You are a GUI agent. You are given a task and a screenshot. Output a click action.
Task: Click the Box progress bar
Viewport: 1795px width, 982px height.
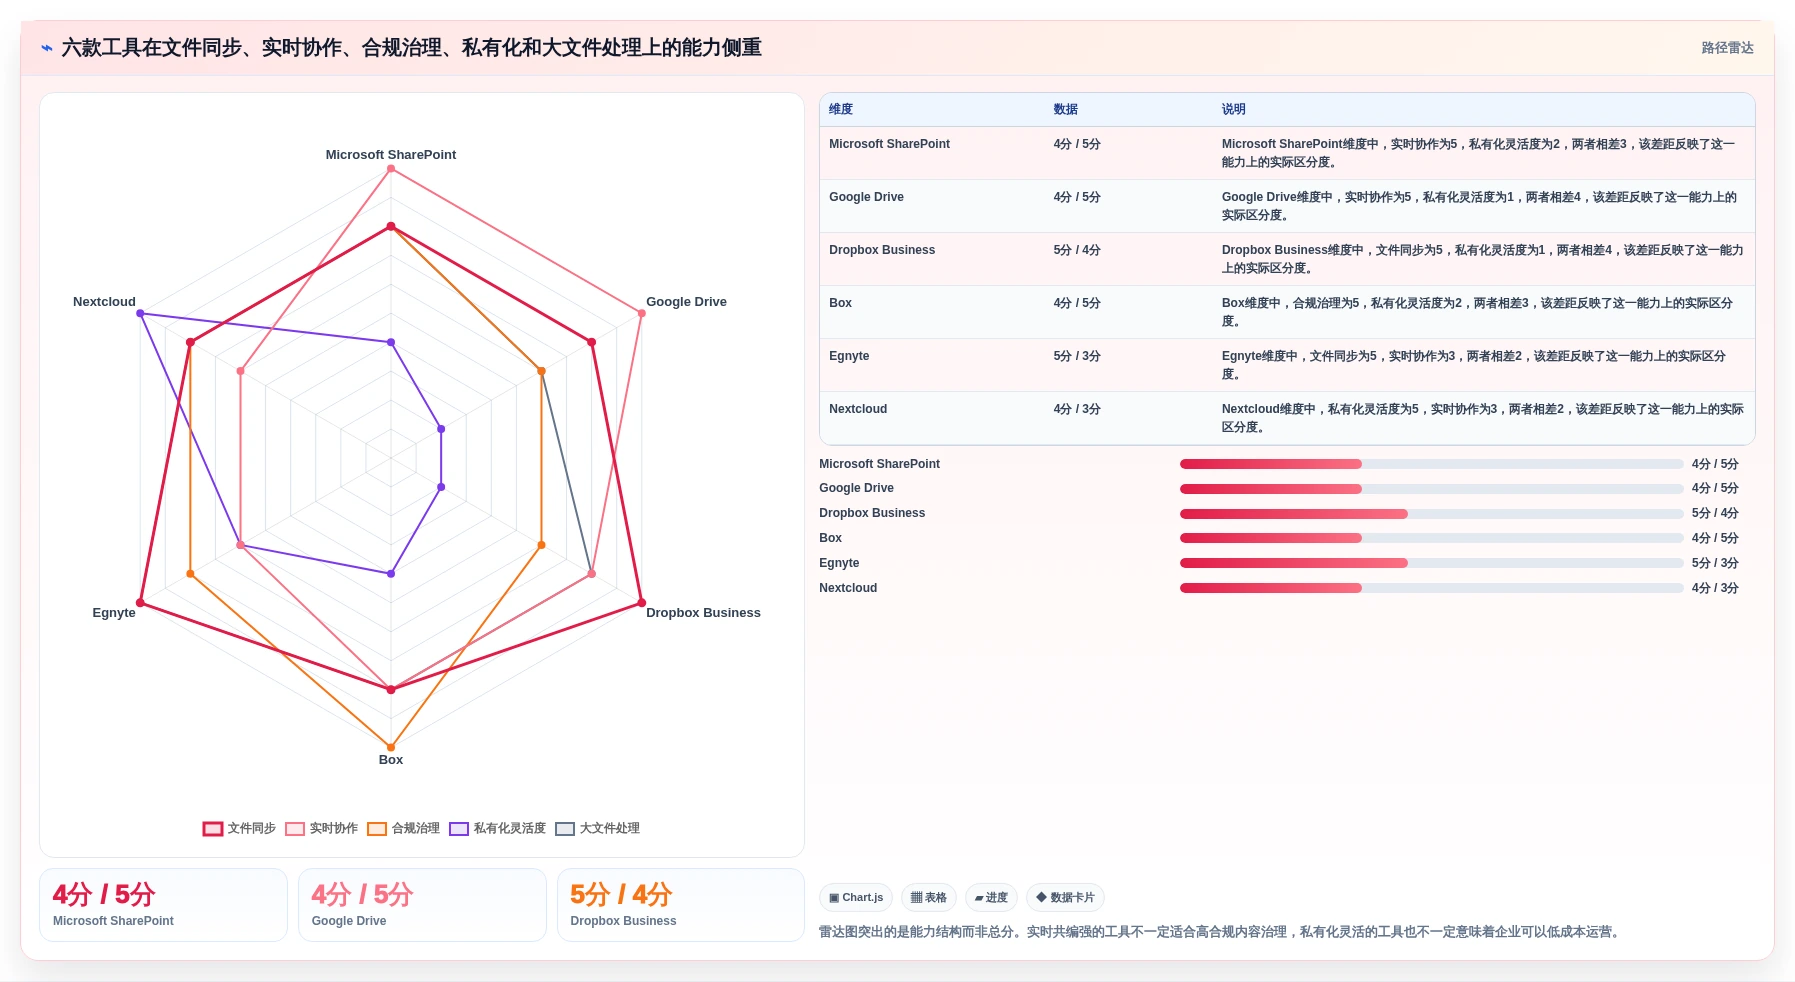click(1431, 538)
